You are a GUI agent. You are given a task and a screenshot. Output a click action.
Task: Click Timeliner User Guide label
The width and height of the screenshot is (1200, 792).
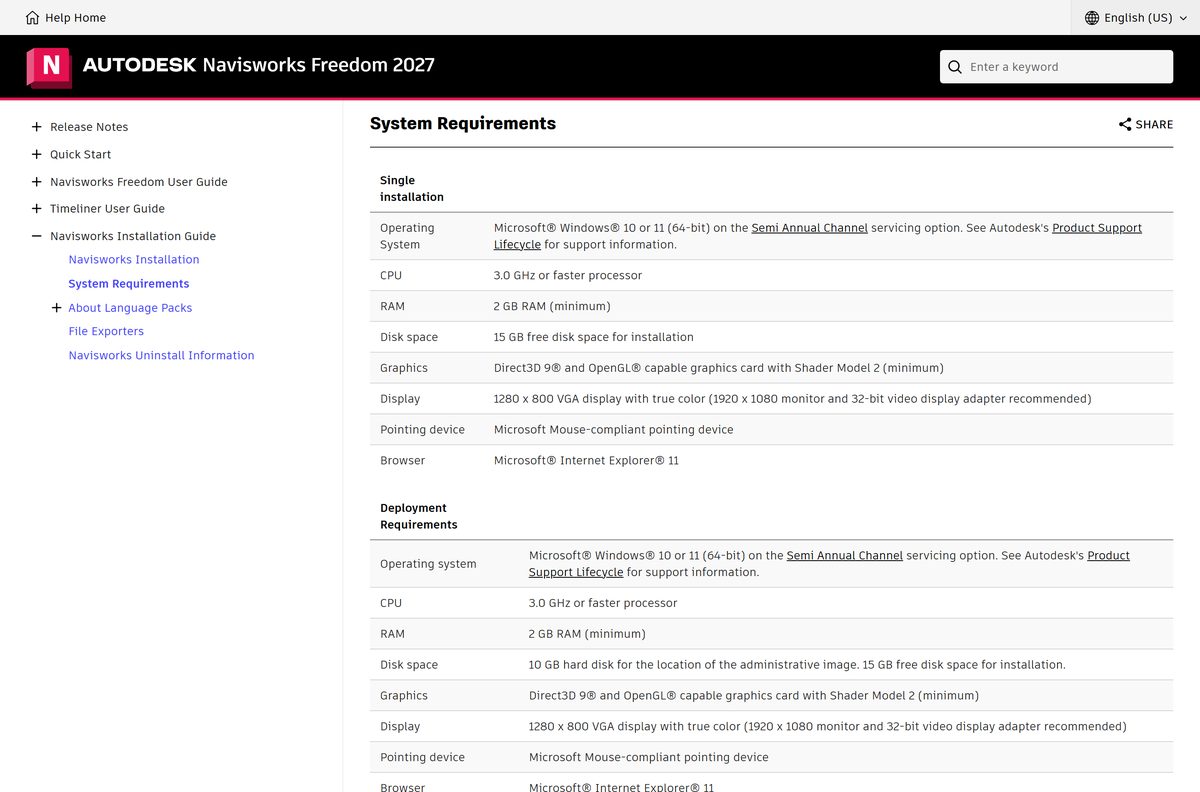coord(107,209)
